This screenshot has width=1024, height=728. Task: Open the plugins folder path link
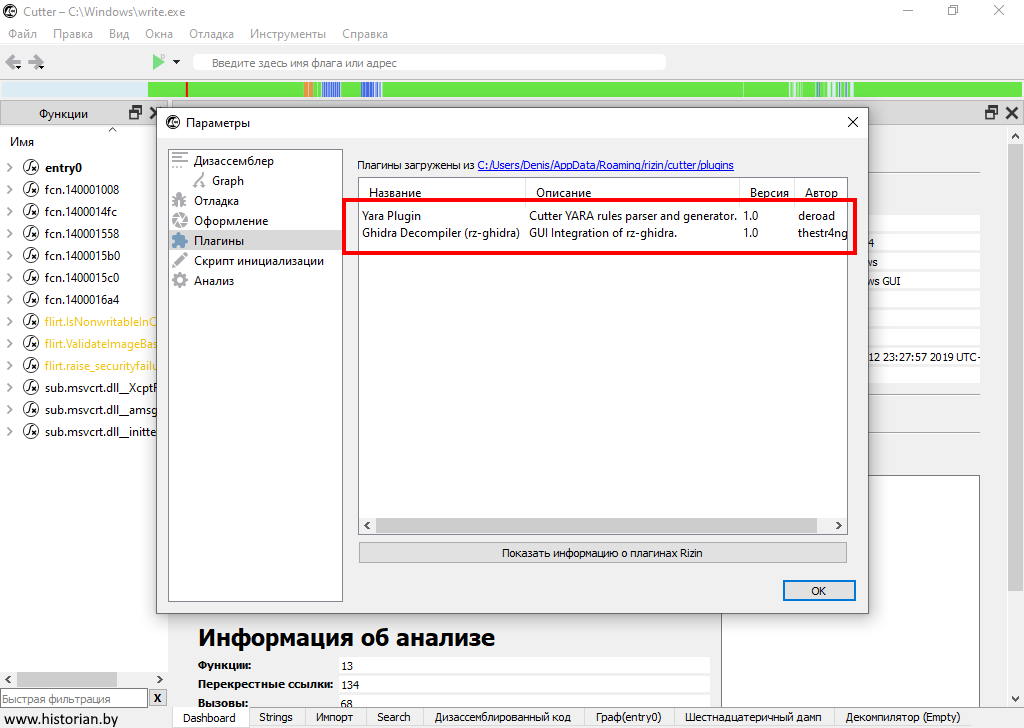point(606,165)
